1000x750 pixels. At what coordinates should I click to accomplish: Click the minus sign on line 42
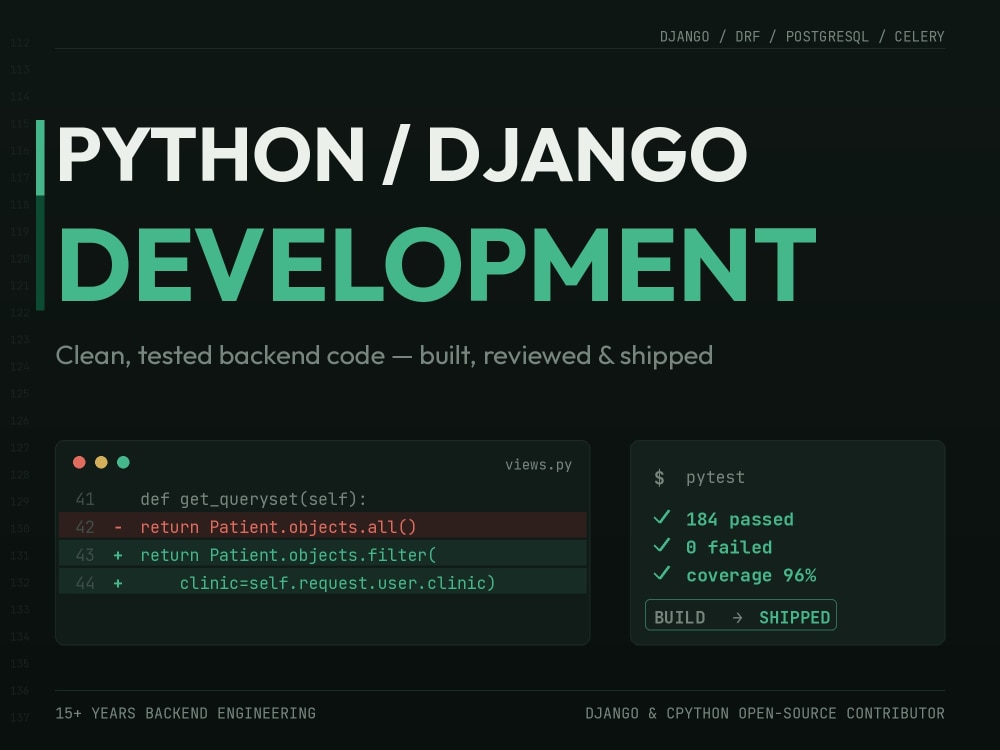[118, 527]
